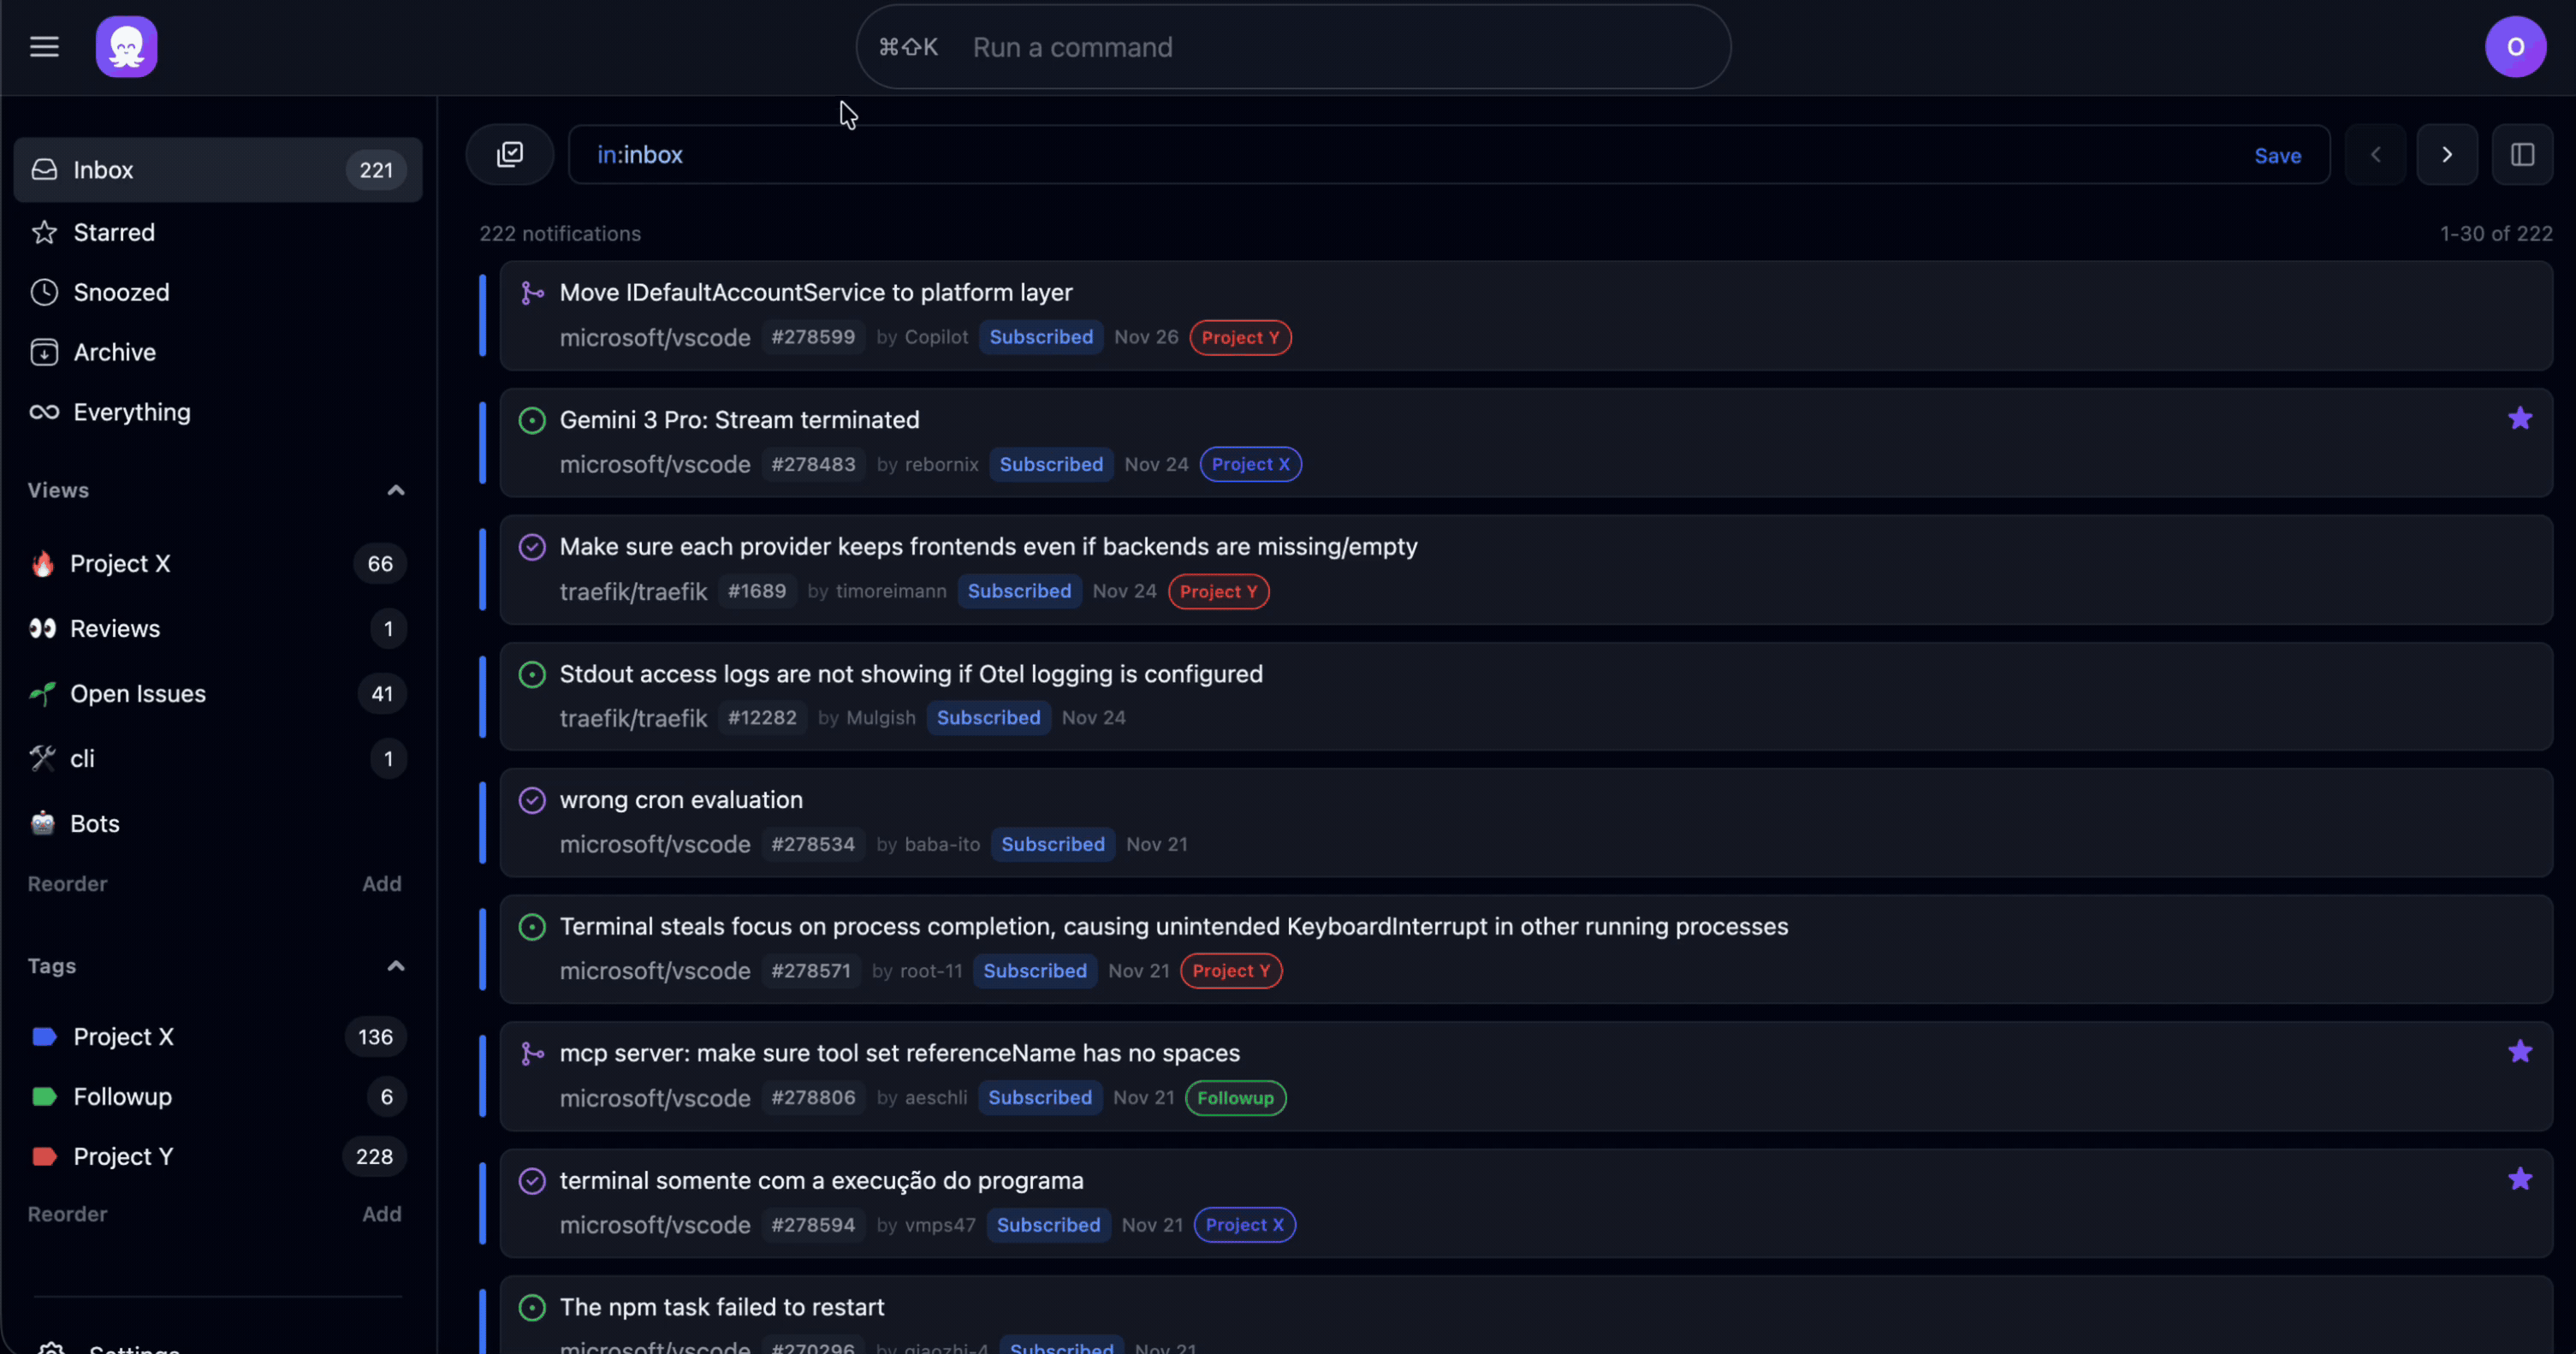2576x1354 pixels.
Task: Switch to the Everything view
Action: click(x=131, y=412)
